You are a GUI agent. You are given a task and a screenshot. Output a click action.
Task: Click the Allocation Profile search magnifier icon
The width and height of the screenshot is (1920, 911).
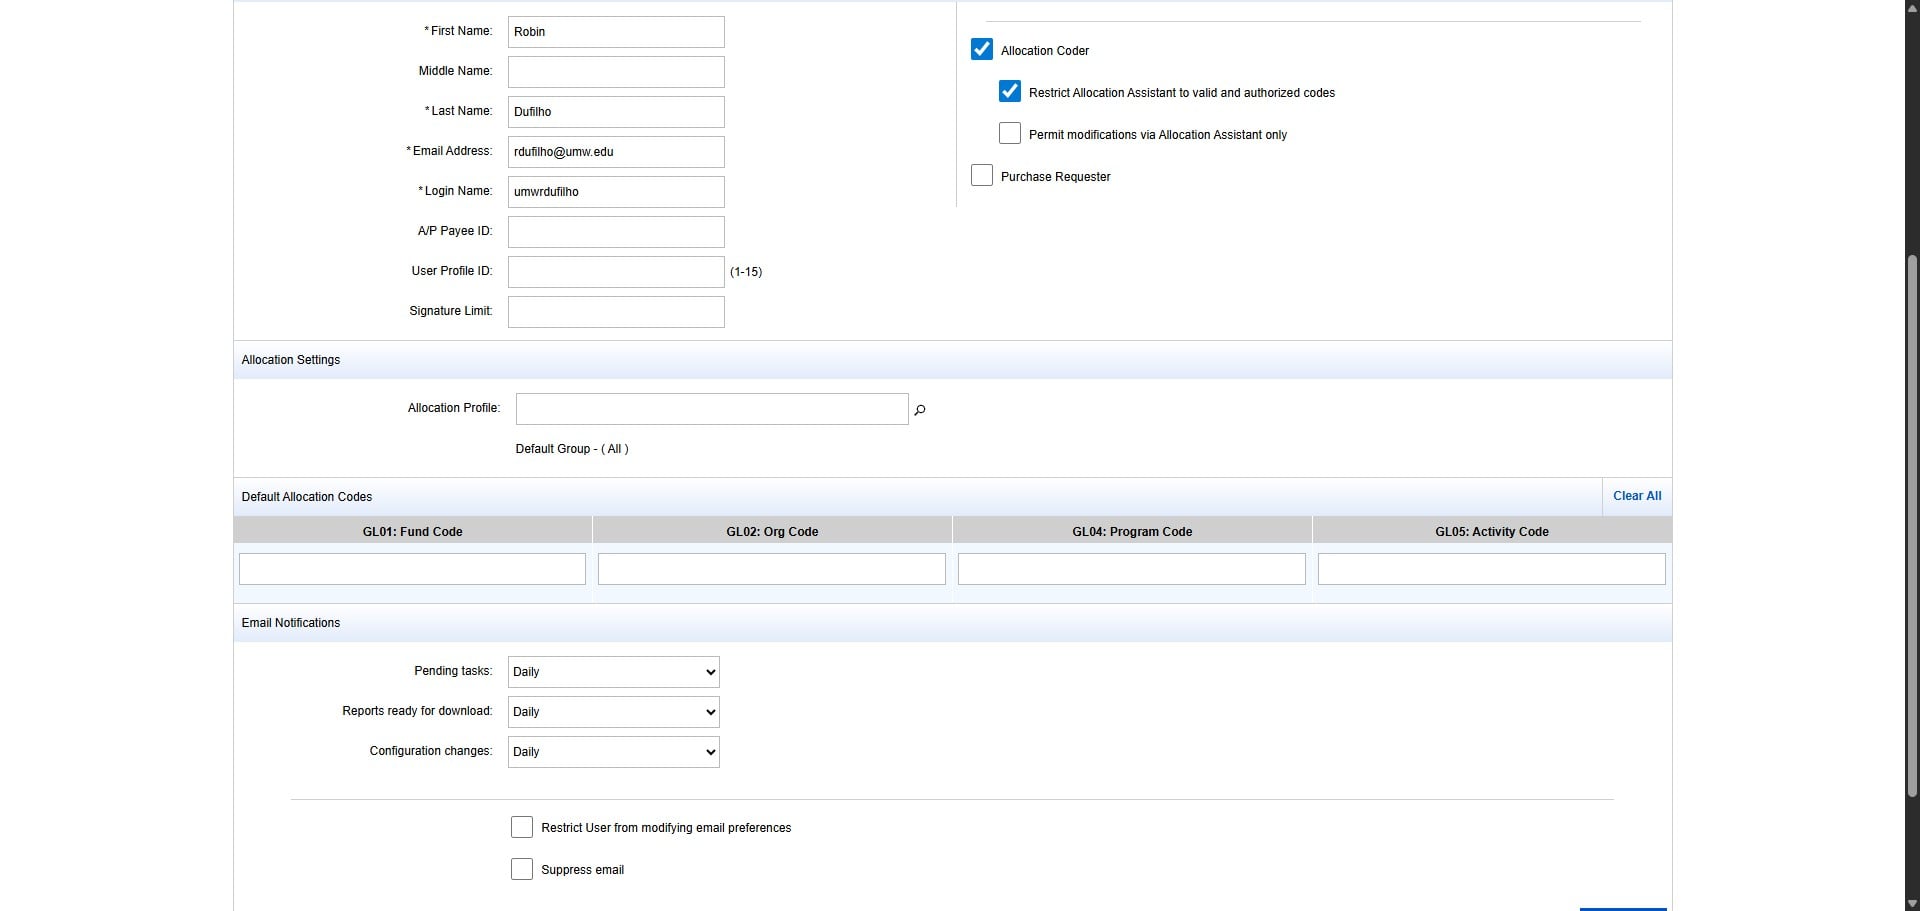coord(920,410)
